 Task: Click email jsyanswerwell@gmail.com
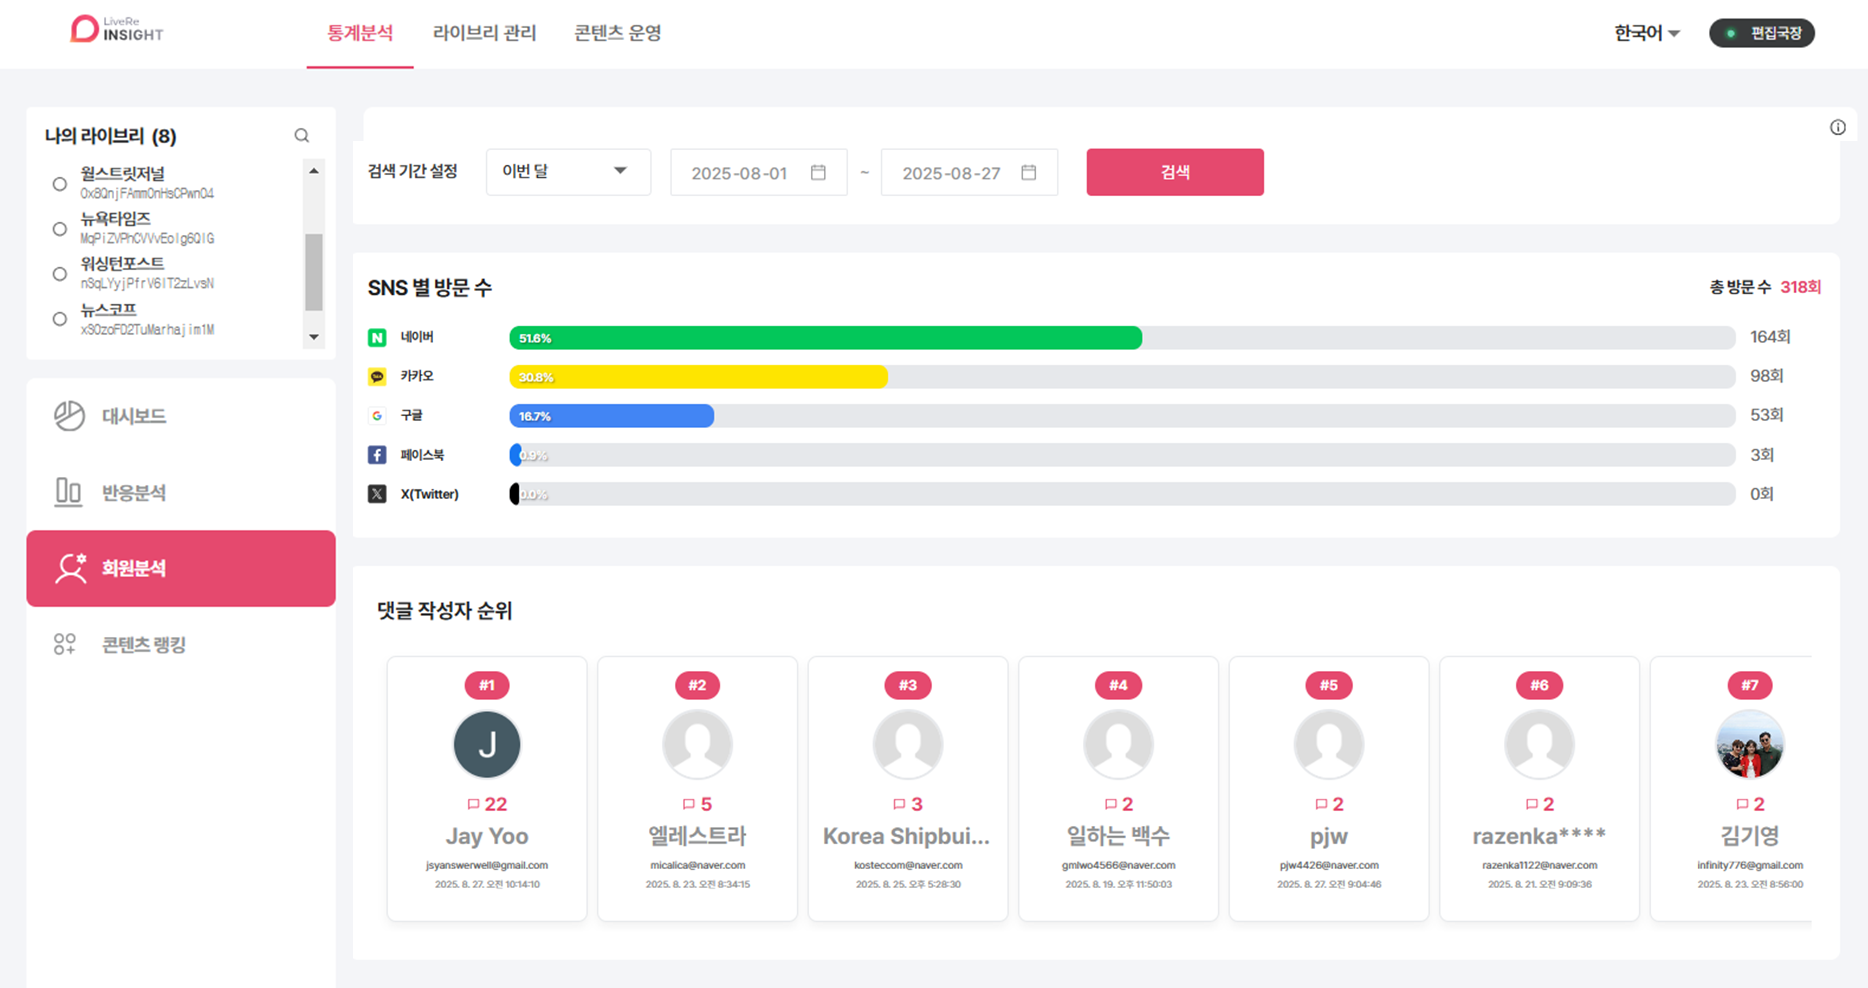coord(487,865)
